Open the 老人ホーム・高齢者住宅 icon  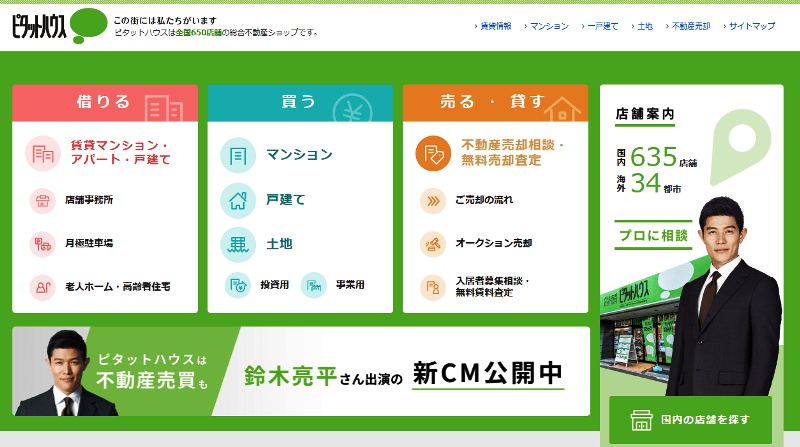coord(43,286)
